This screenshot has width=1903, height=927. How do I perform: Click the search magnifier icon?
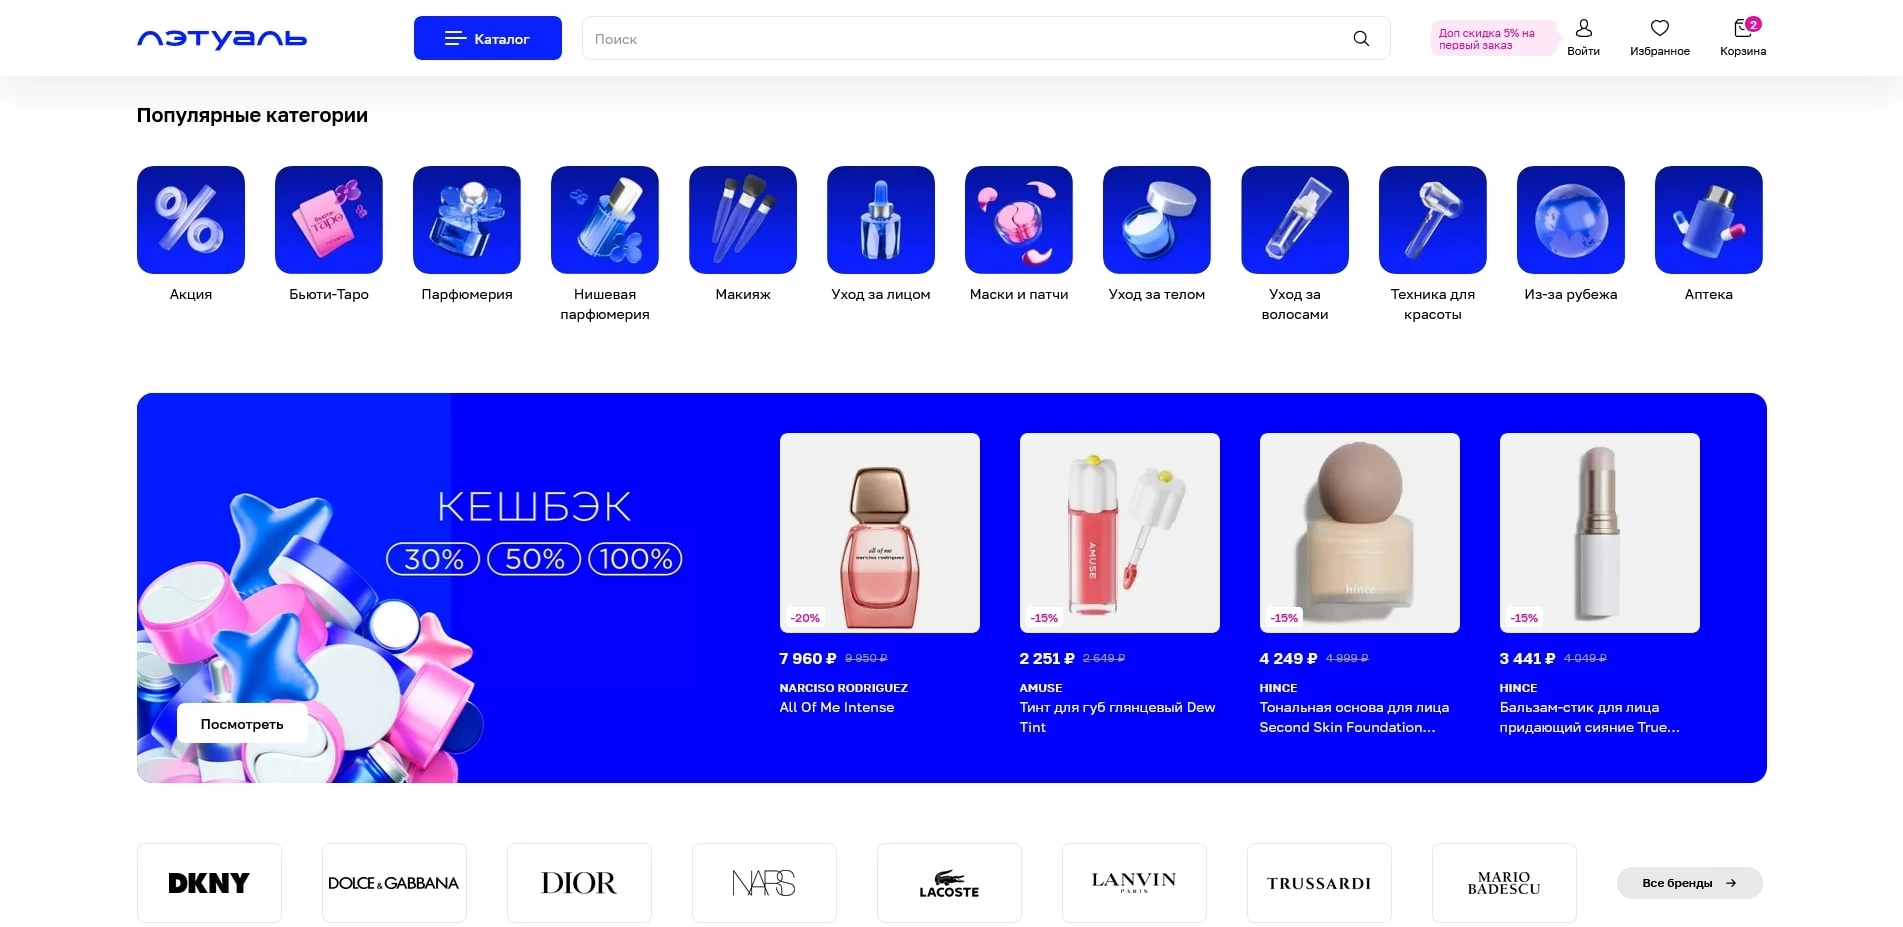point(1361,39)
